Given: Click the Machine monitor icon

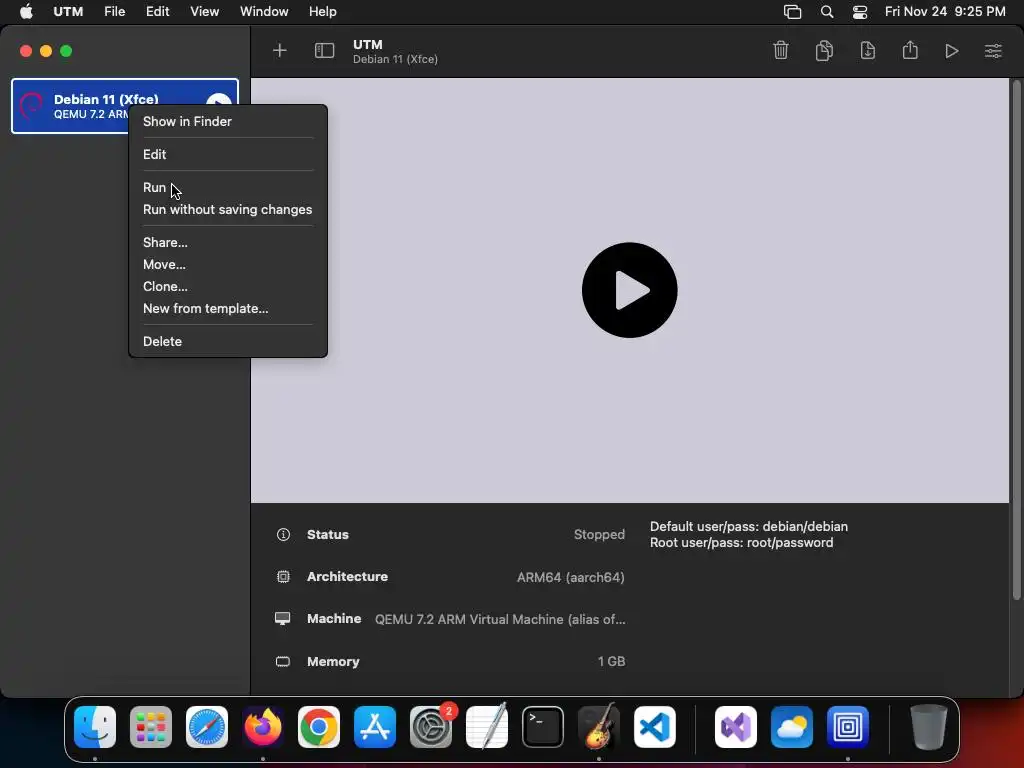Looking at the screenshot, I should coord(283,618).
